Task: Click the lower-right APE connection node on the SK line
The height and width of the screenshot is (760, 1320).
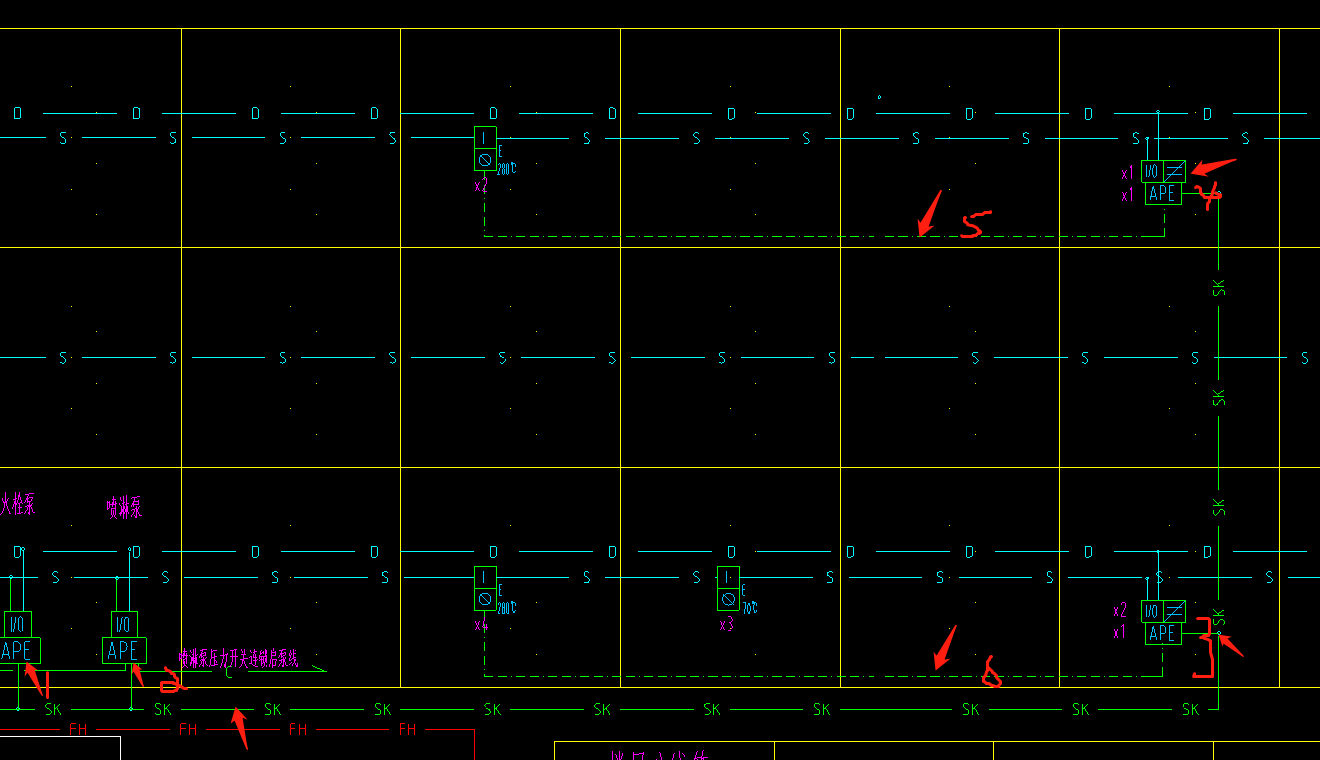Action: pyautogui.click(x=1219, y=633)
